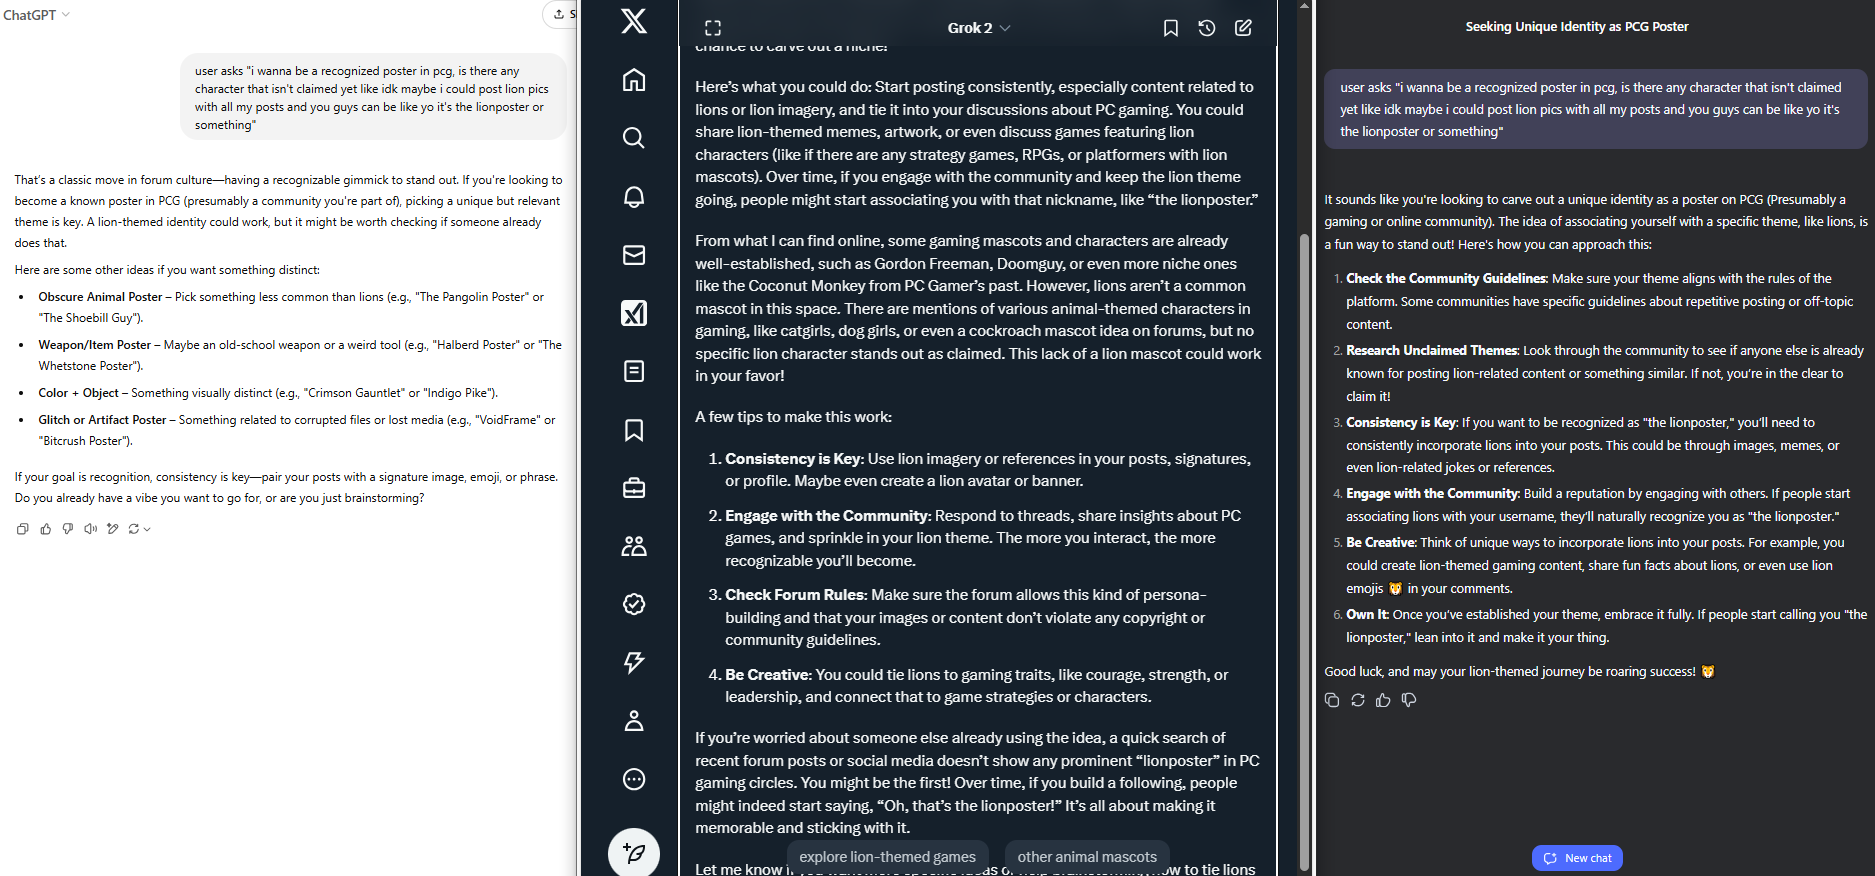Dislike the right-panel chat response
This screenshot has height=876, width=1875.
click(1409, 700)
